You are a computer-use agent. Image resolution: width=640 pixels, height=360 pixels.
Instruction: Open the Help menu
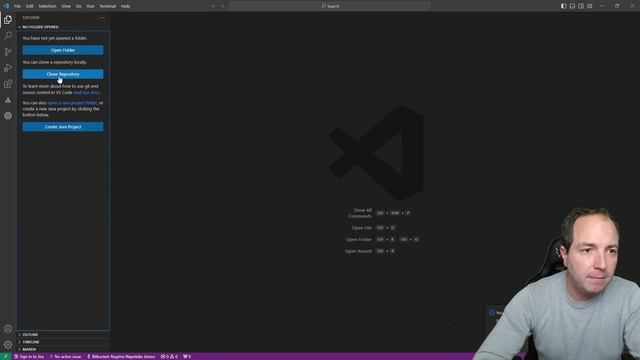coord(125,6)
